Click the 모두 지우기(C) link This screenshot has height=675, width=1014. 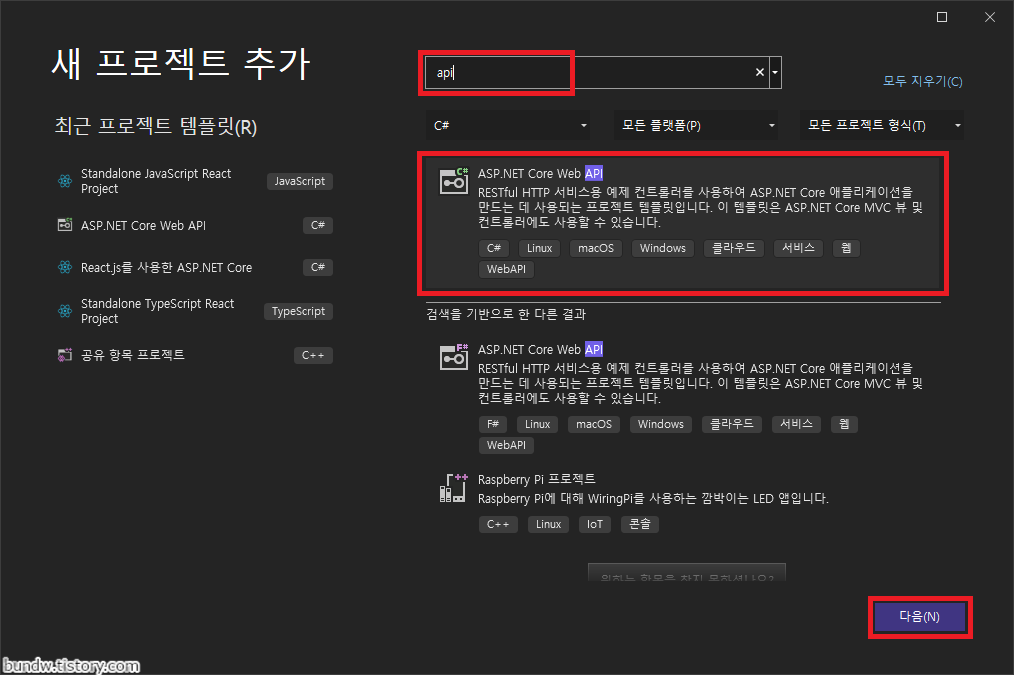coord(923,81)
